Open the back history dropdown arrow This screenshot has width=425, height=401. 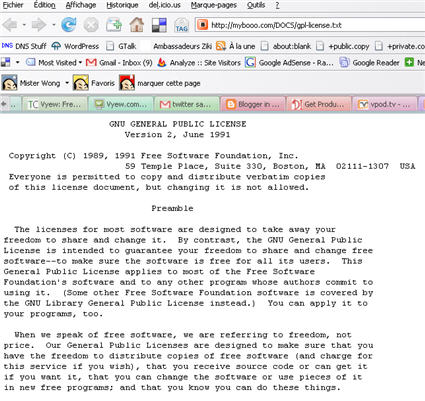pos(24,25)
